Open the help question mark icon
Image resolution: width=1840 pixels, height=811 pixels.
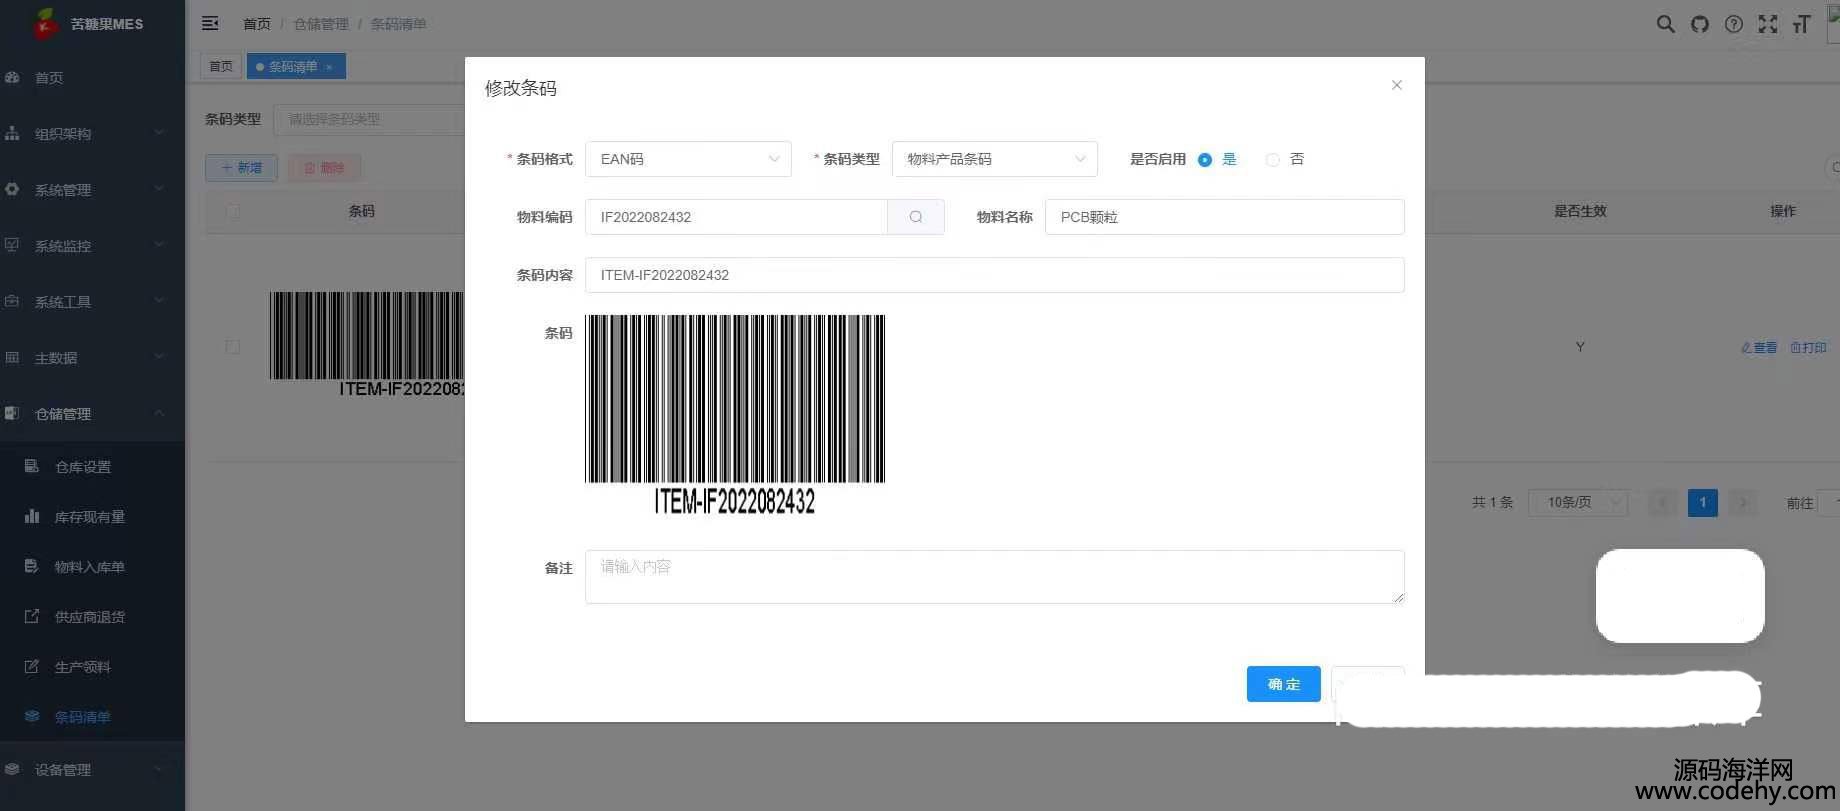pos(1734,24)
